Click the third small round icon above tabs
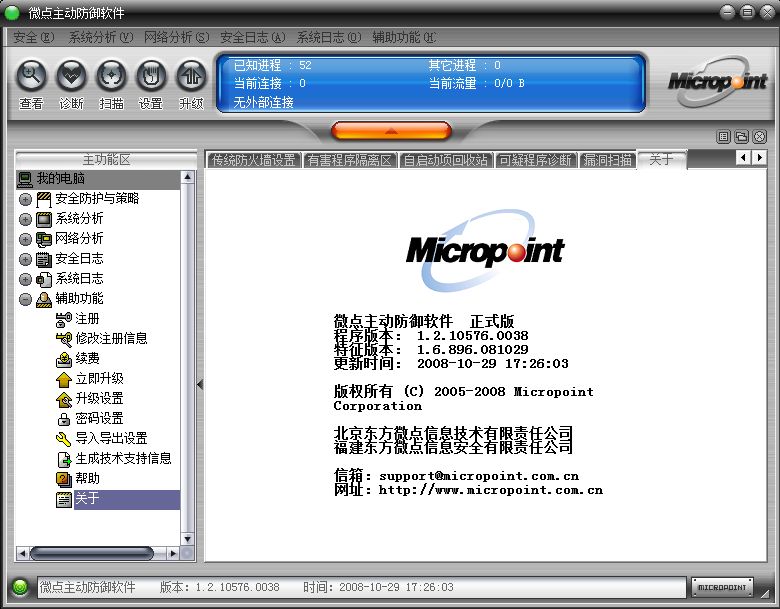Image resolution: width=780 pixels, height=609 pixels. [x=760, y=136]
